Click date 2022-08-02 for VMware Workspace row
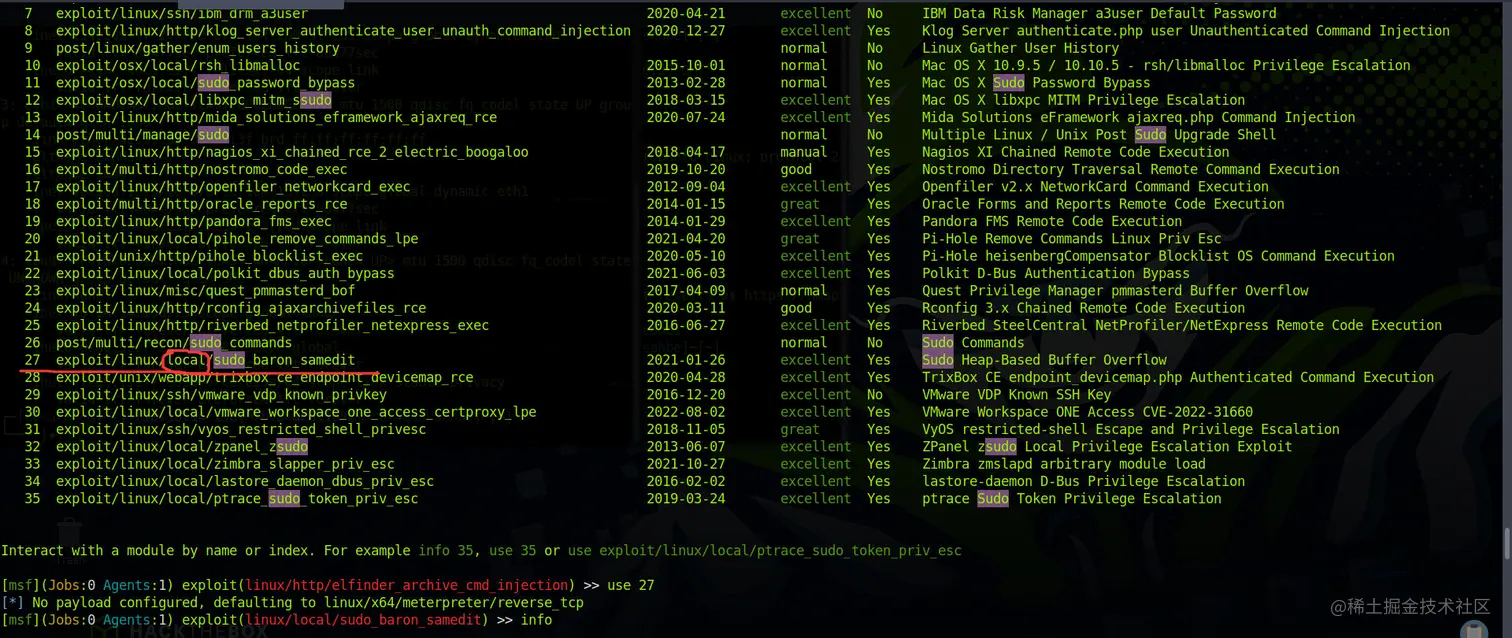Screen dimensions: 1512x638 686,412
